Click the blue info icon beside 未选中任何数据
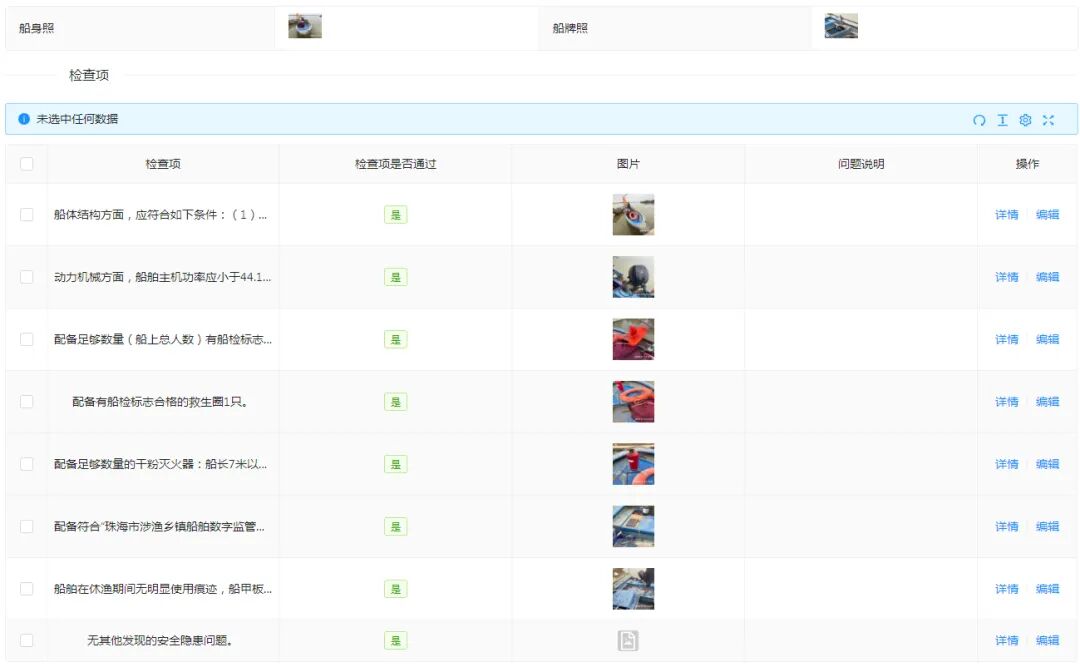 coord(24,119)
